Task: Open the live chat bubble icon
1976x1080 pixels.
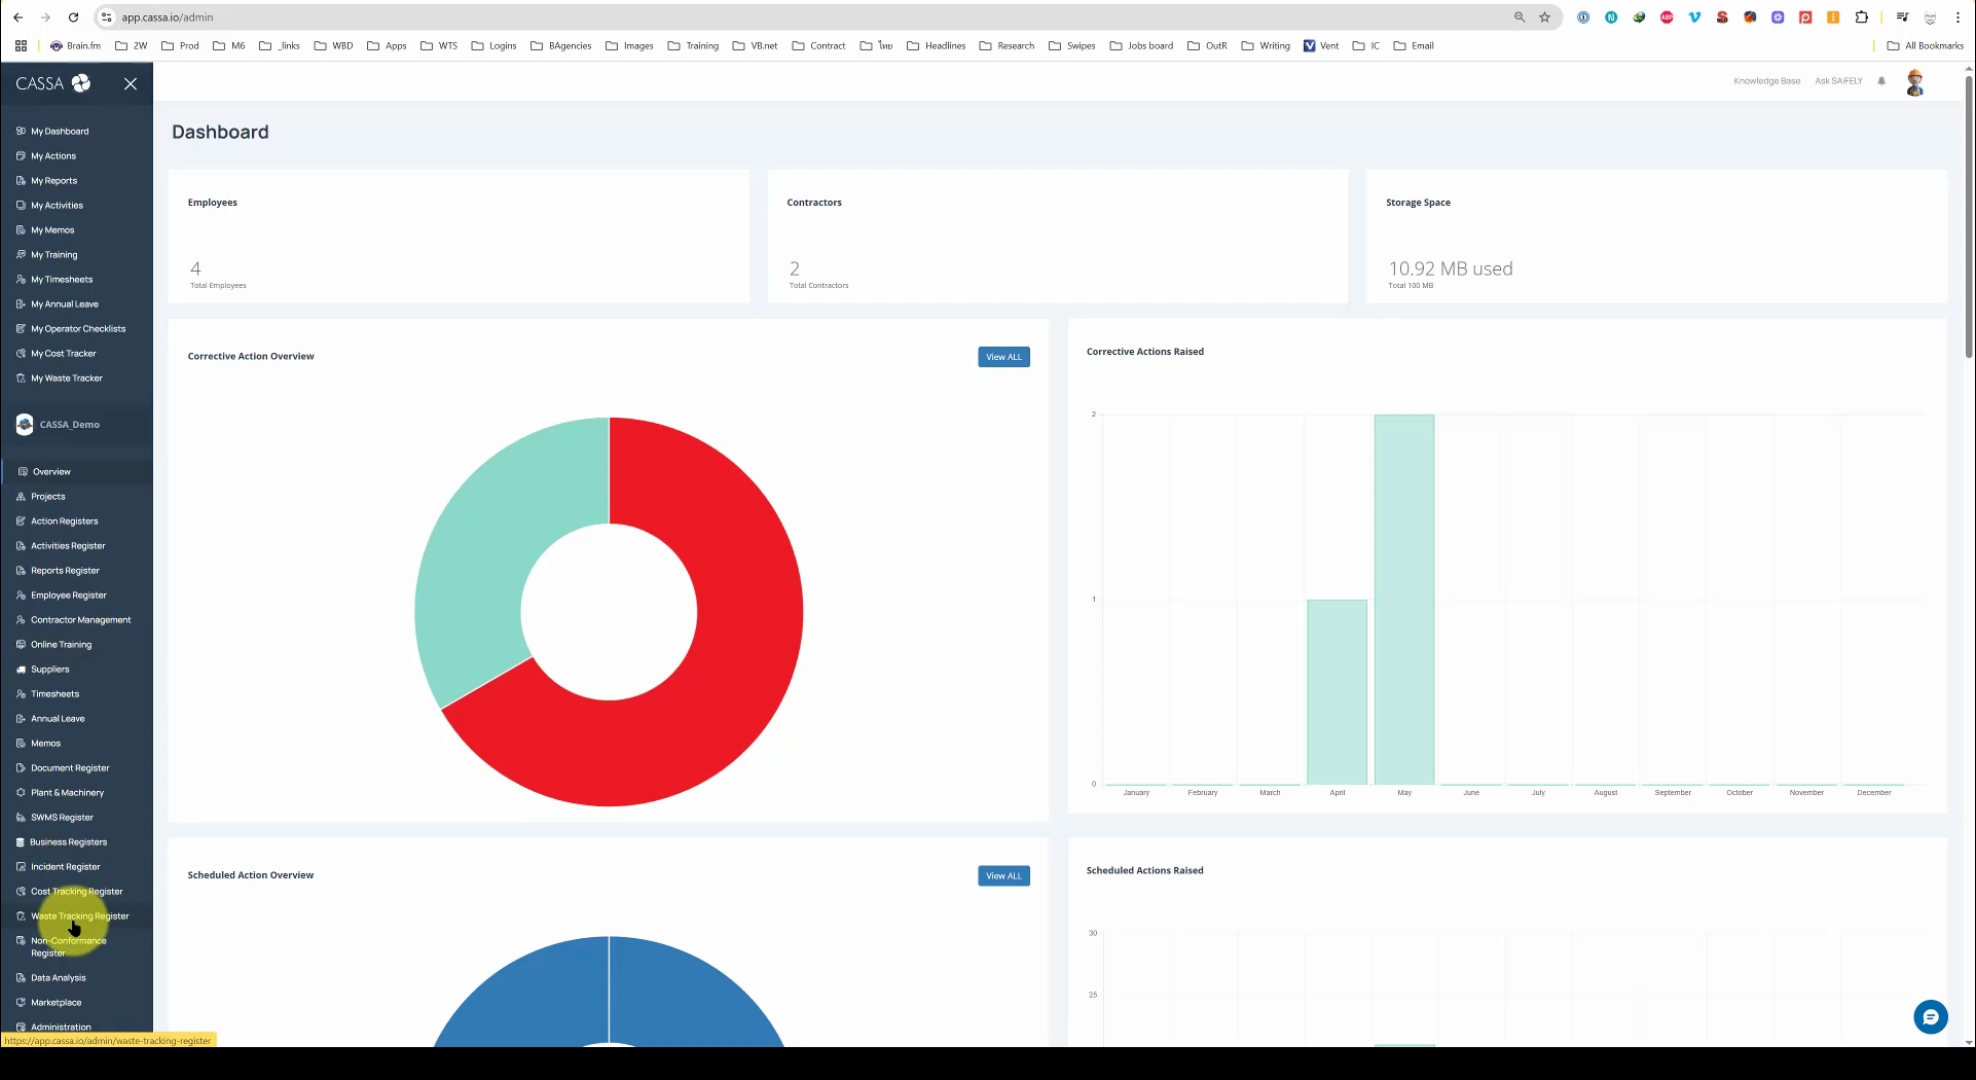Action: click(1930, 1017)
